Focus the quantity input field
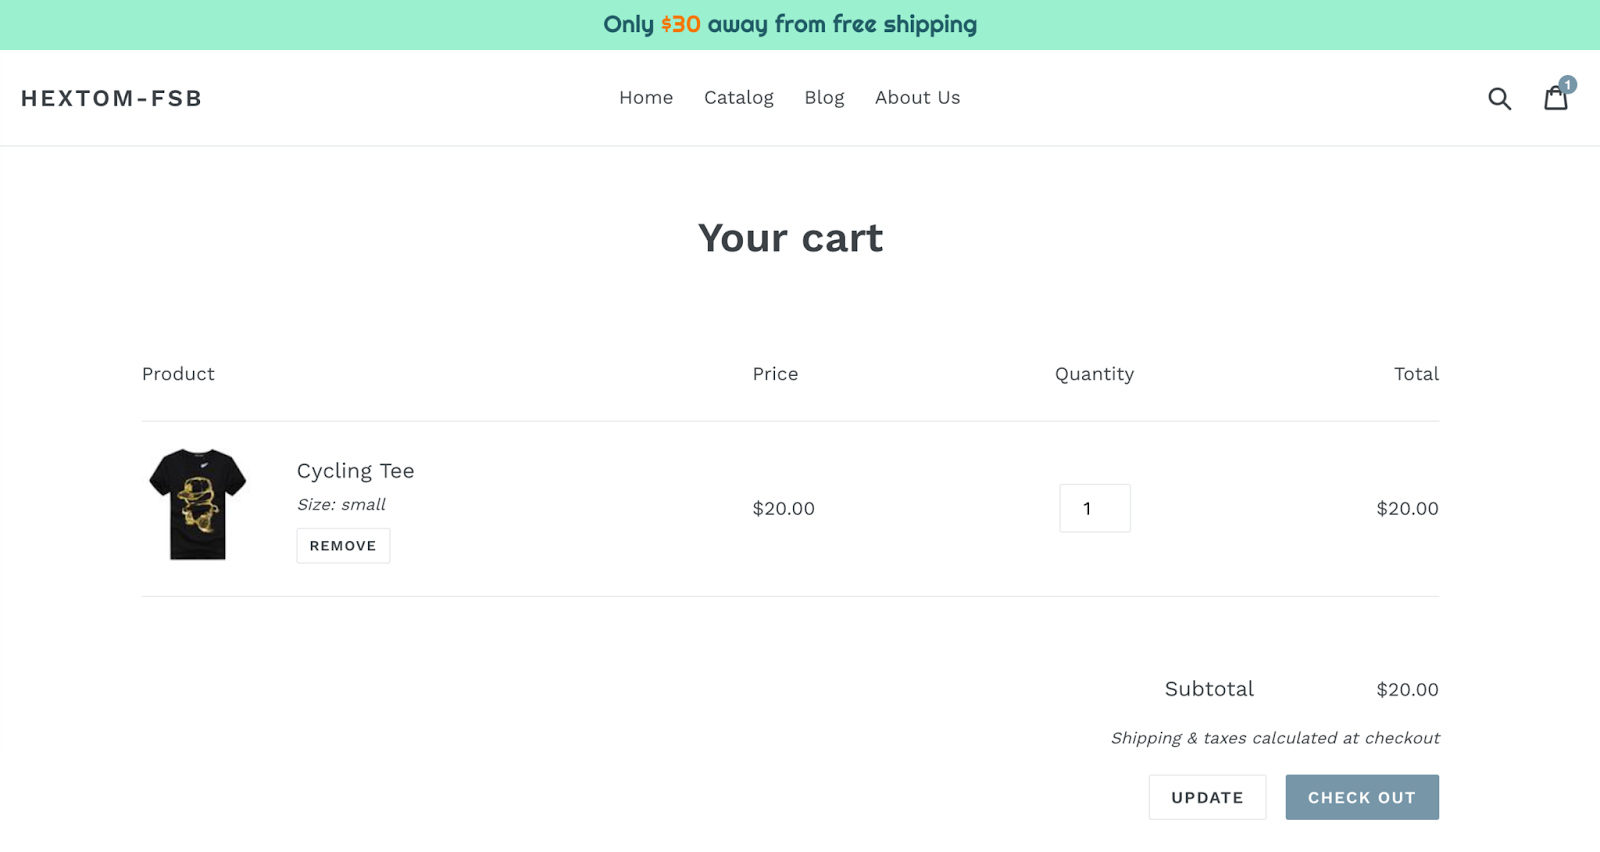The height and width of the screenshot is (852, 1600). [x=1094, y=508]
